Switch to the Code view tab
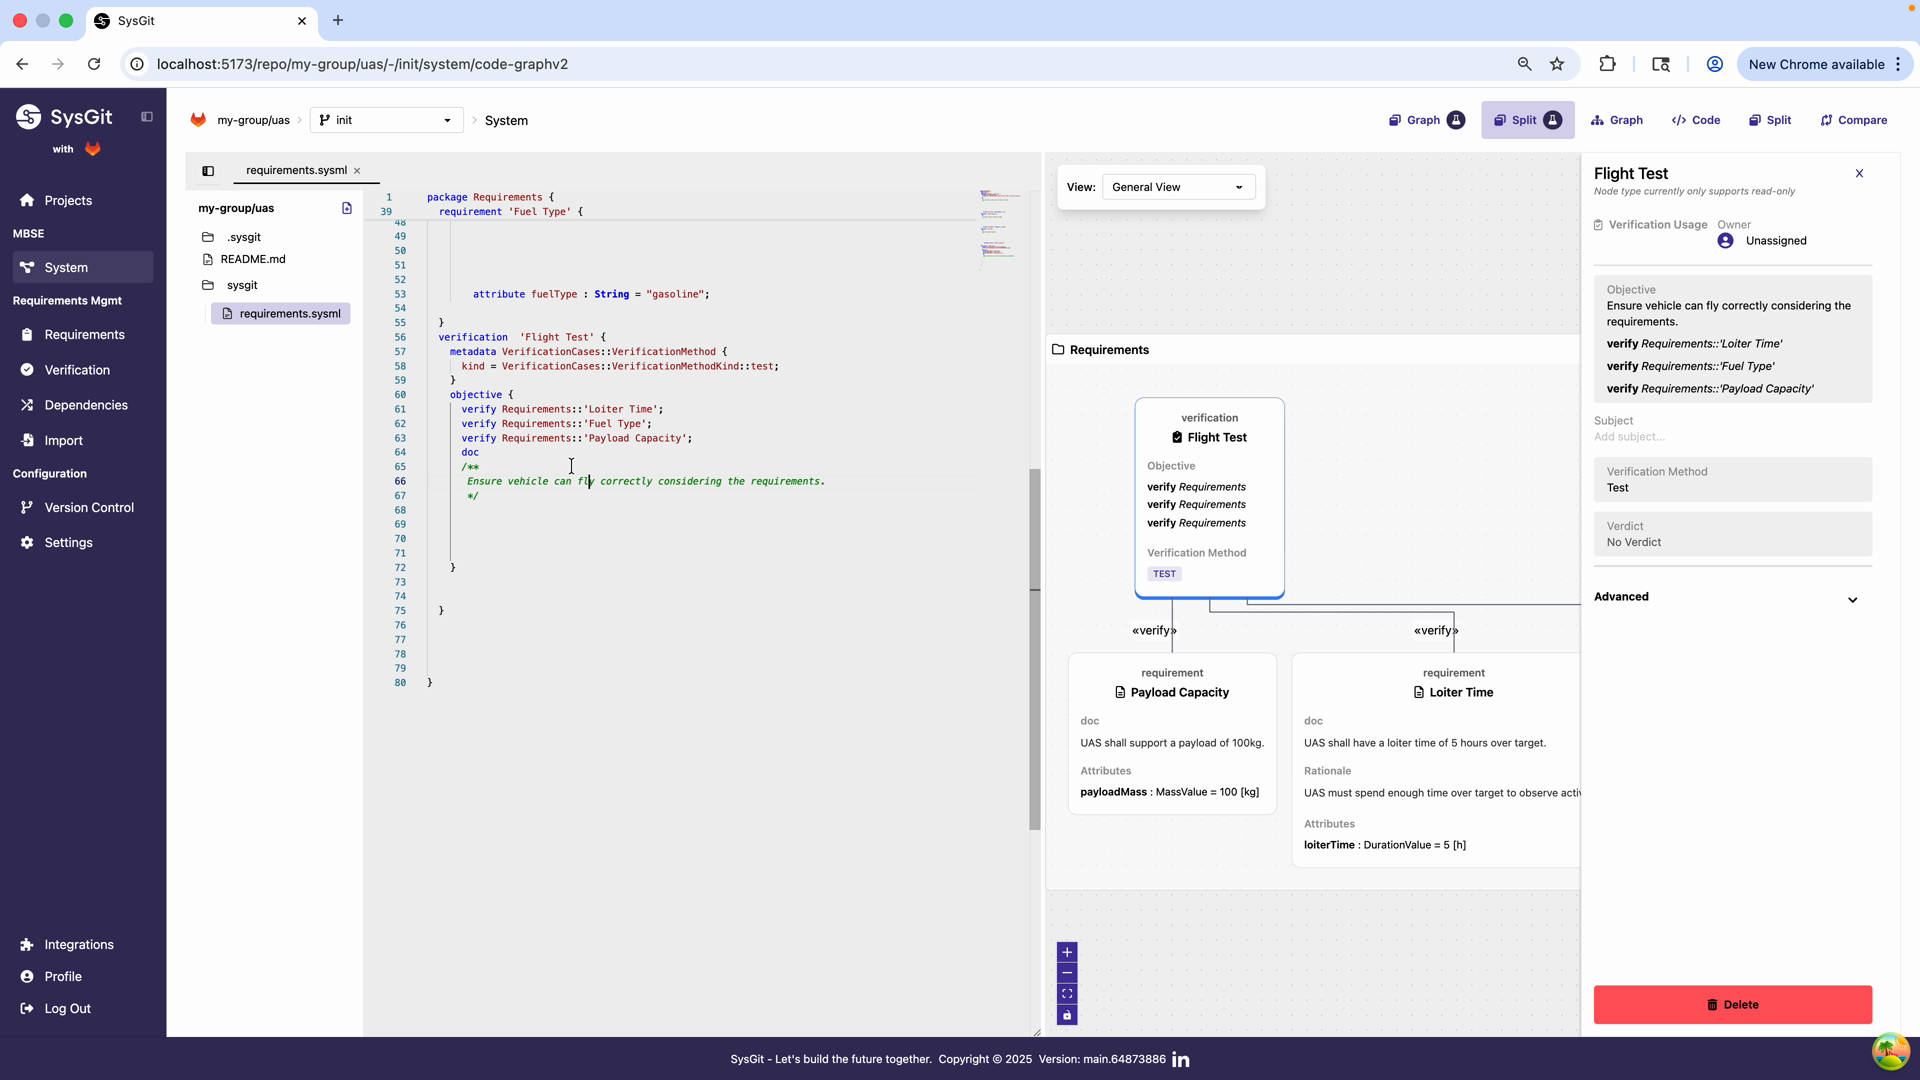This screenshot has width=1920, height=1080. pos(1696,120)
